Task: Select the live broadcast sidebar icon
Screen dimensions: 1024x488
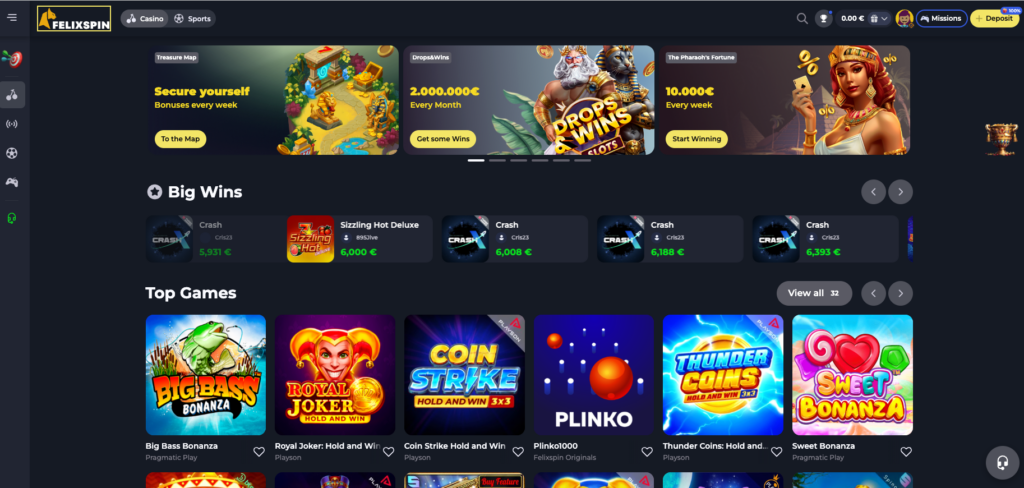Action: [x=12, y=123]
